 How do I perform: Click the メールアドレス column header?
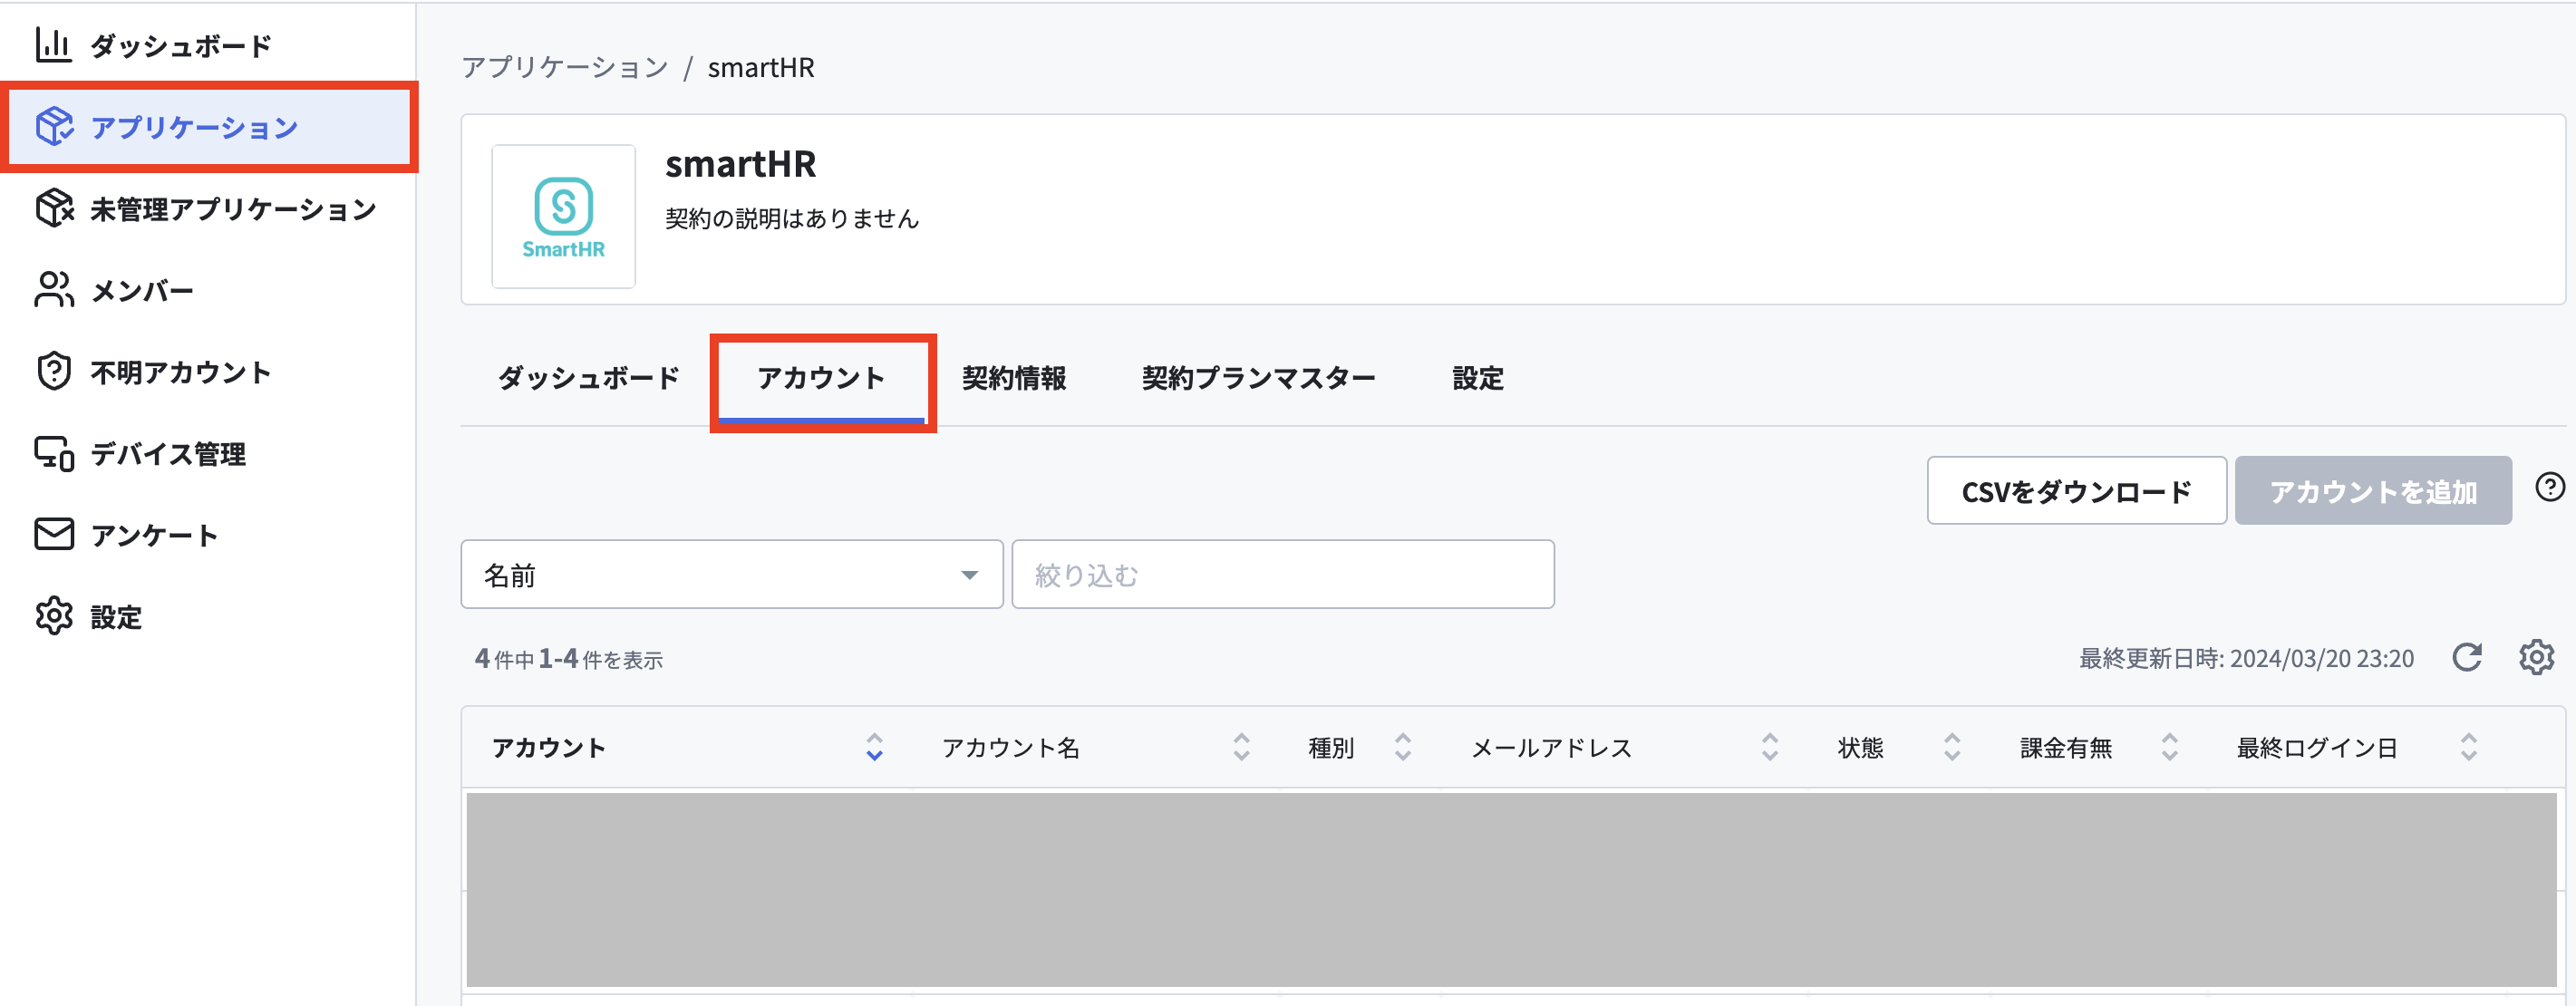point(1551,748)
